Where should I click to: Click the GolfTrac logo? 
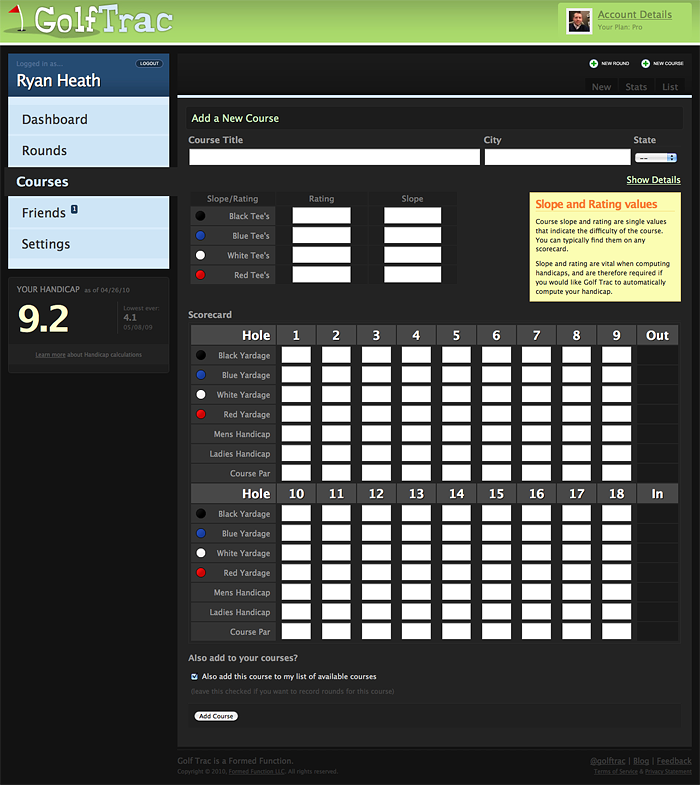pyautogui.click(x=89, y=21)
